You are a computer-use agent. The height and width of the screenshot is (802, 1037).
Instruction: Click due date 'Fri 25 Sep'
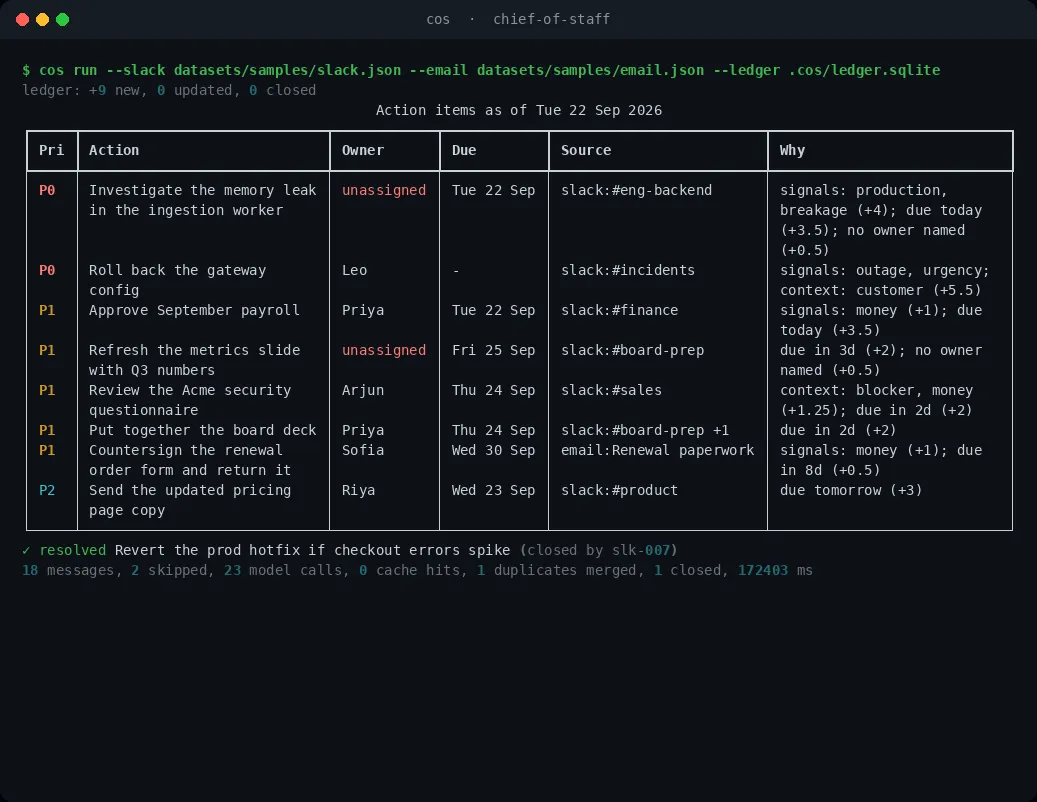click(x=493, y=350)
